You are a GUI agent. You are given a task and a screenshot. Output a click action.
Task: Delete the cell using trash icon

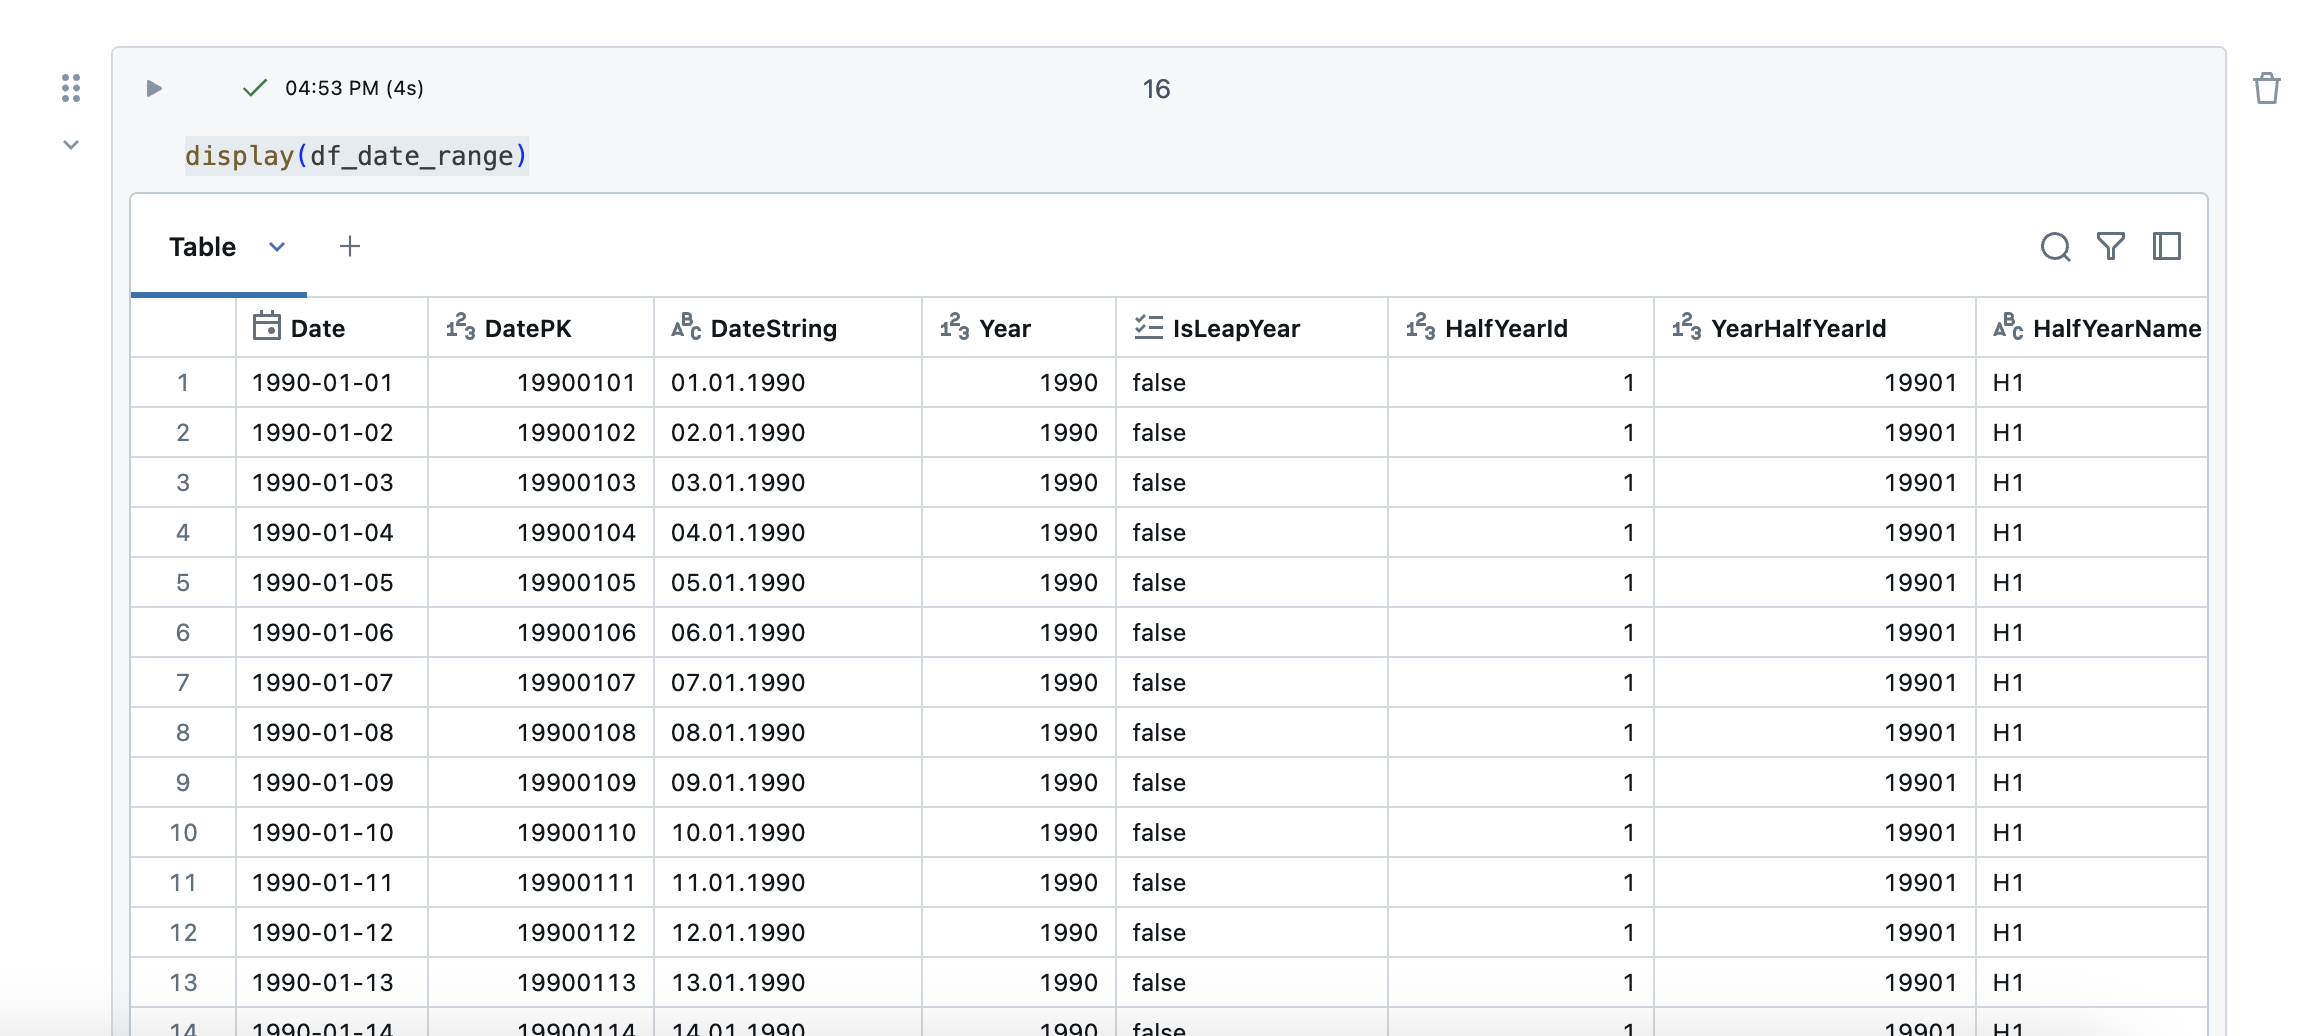tap(2266, 88)
